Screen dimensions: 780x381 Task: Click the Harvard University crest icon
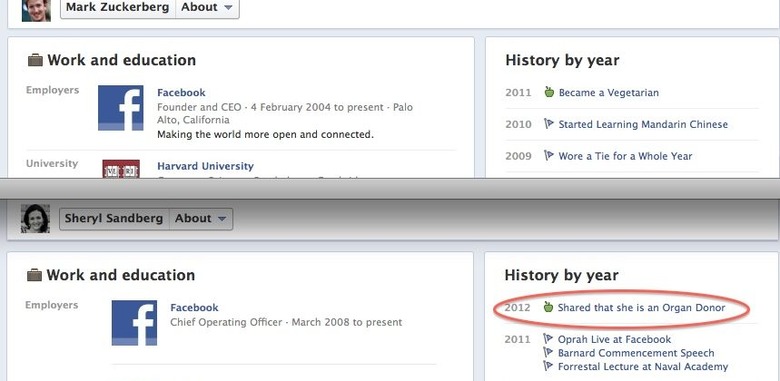pos(121,169)
